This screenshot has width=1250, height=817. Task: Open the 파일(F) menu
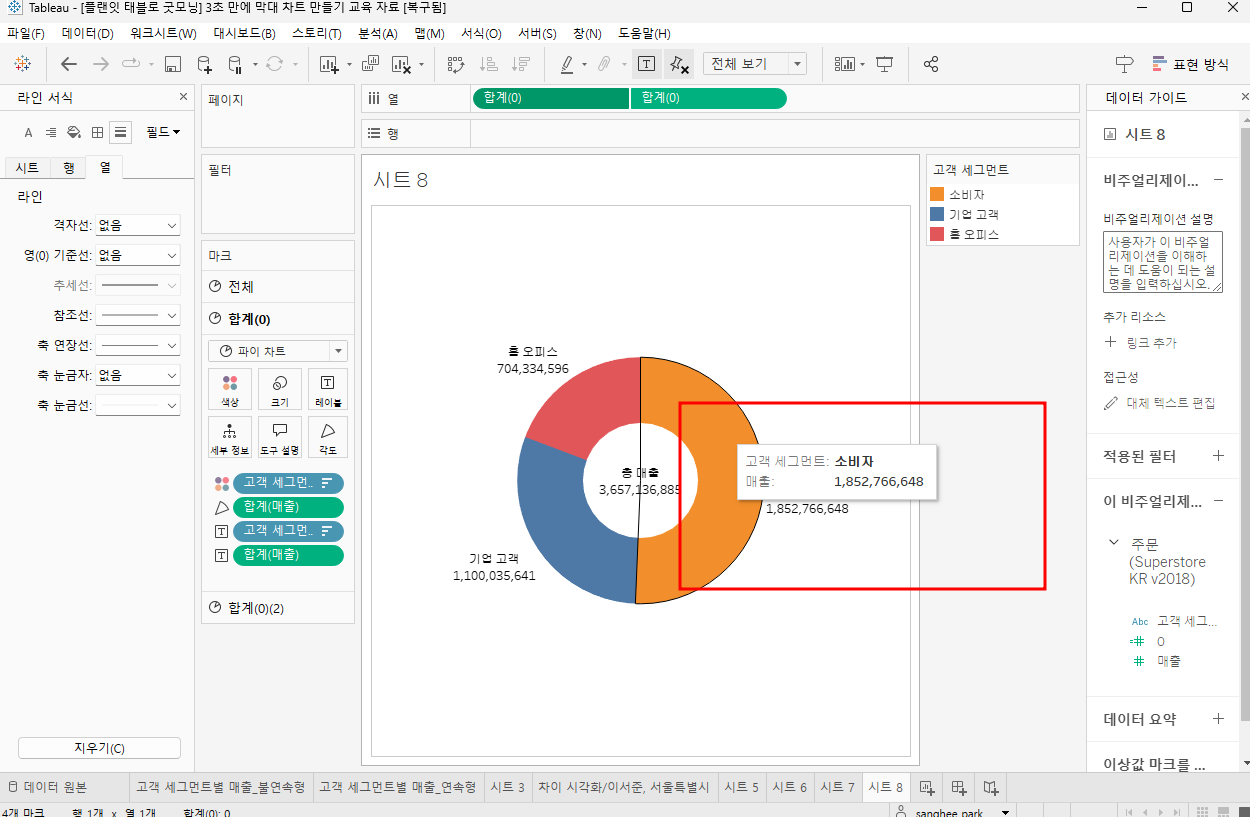26,33
